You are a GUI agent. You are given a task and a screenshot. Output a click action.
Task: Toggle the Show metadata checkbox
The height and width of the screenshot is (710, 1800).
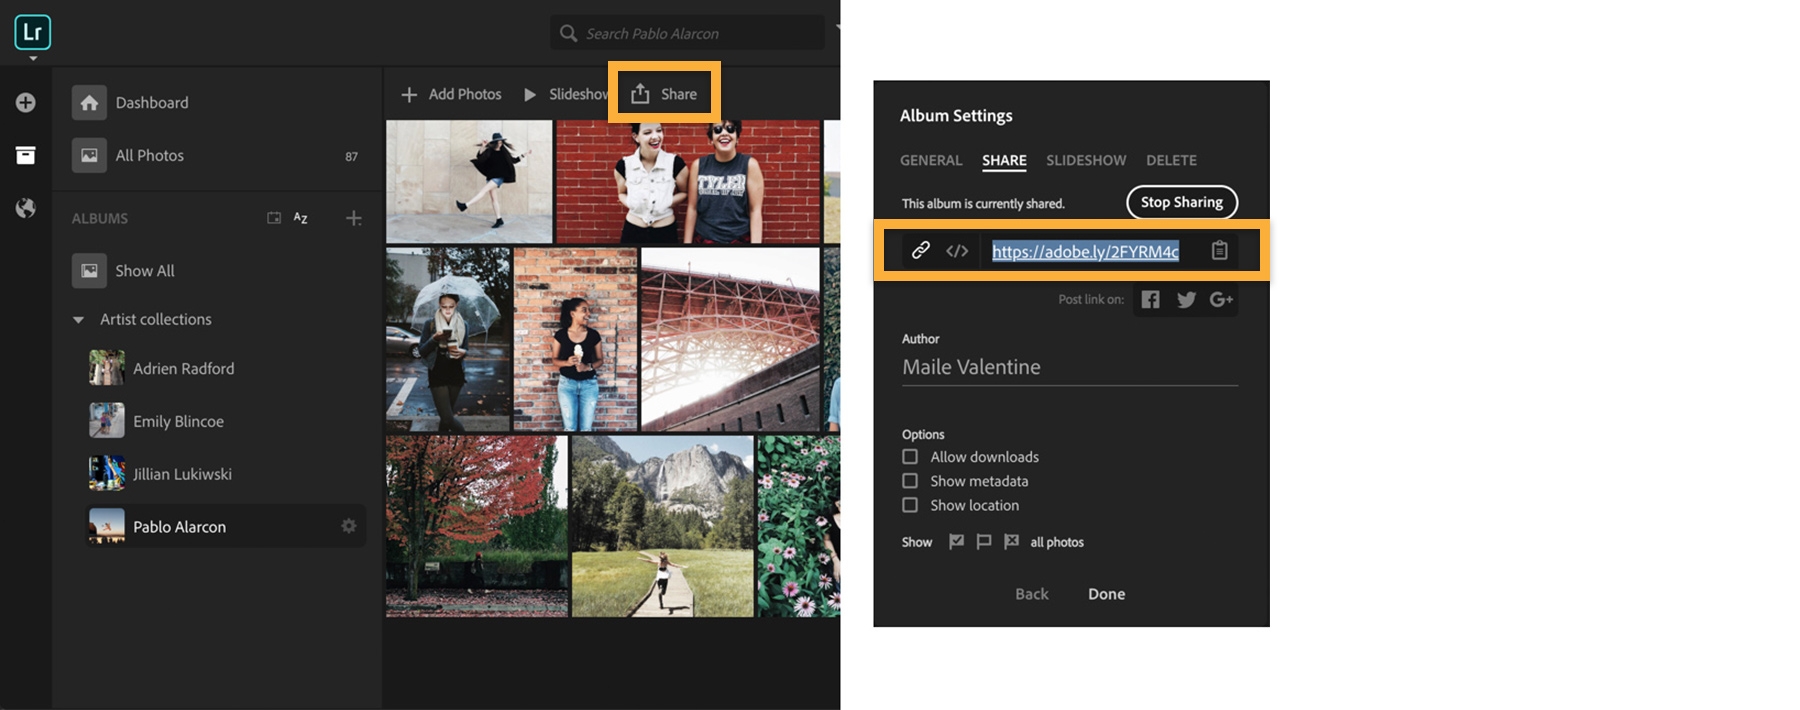910,481
